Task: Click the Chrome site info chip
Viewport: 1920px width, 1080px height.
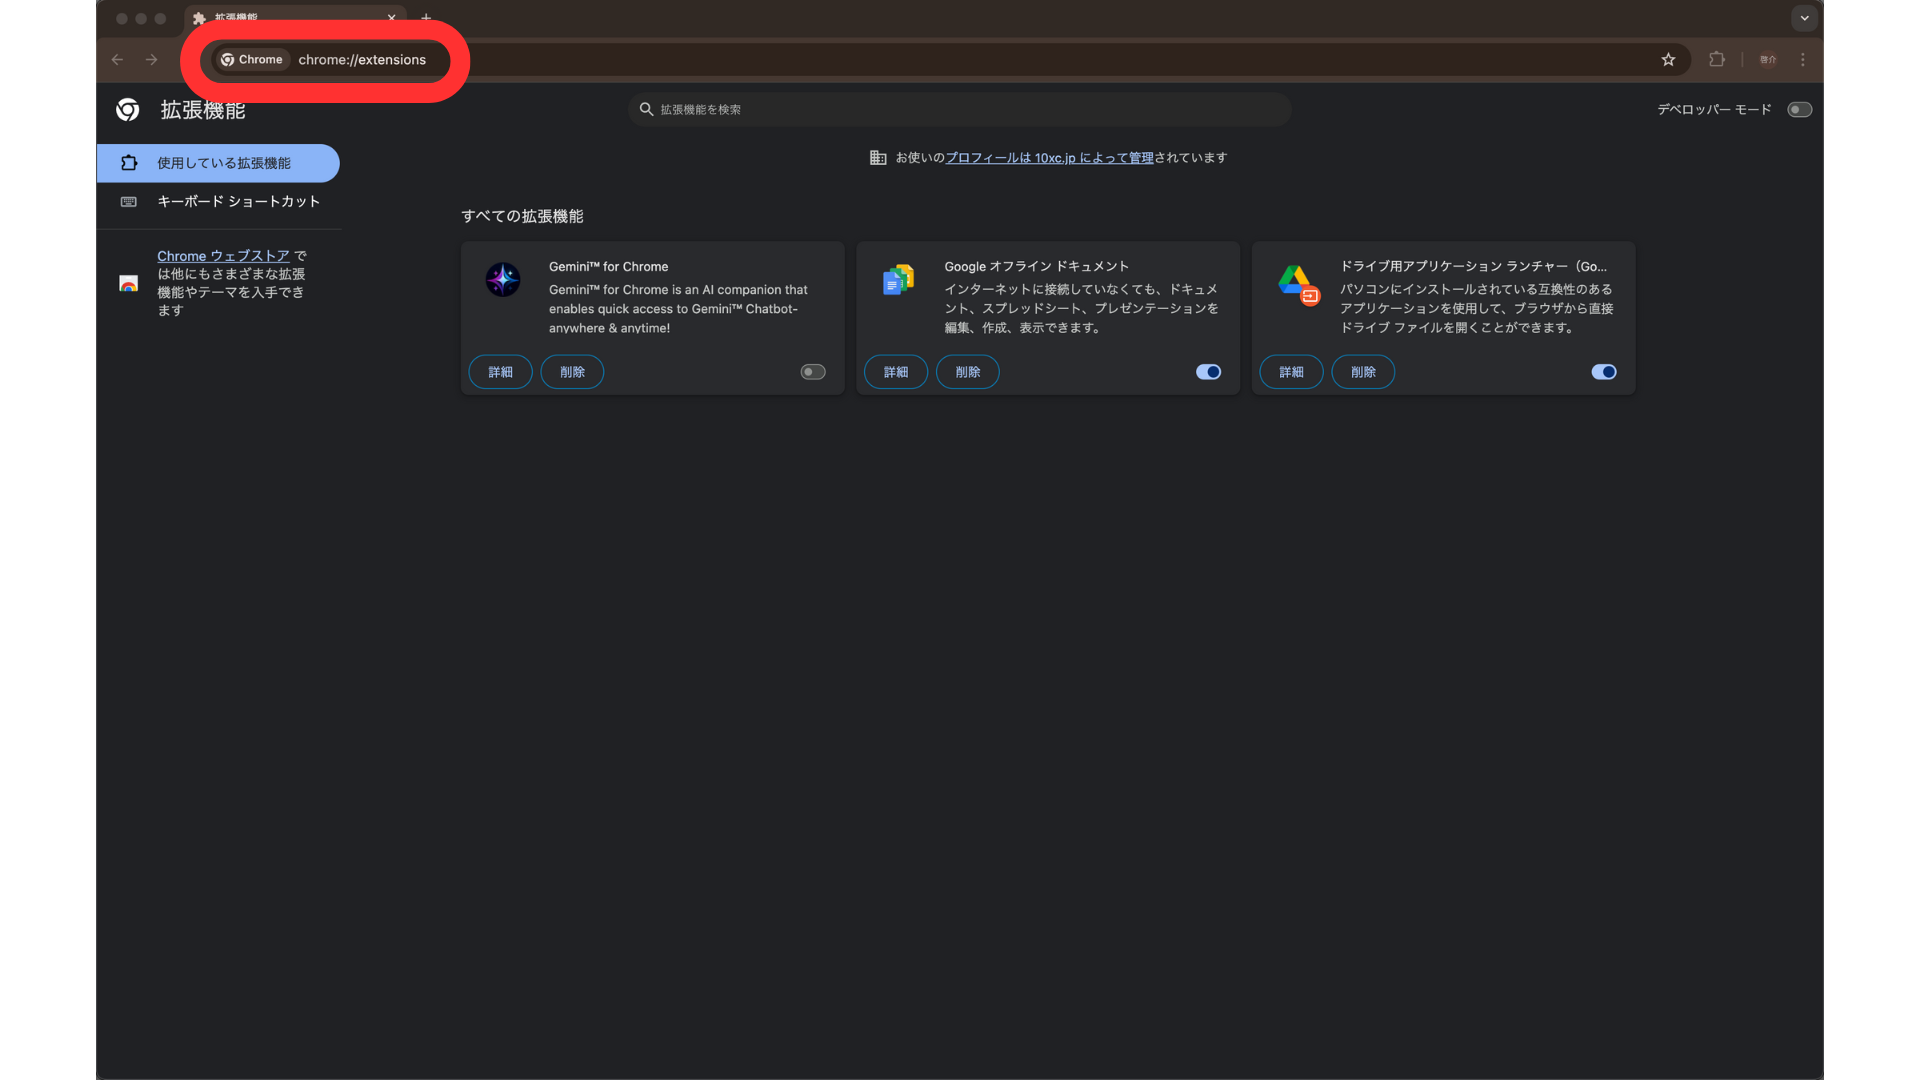Action: tap(252, 60)
